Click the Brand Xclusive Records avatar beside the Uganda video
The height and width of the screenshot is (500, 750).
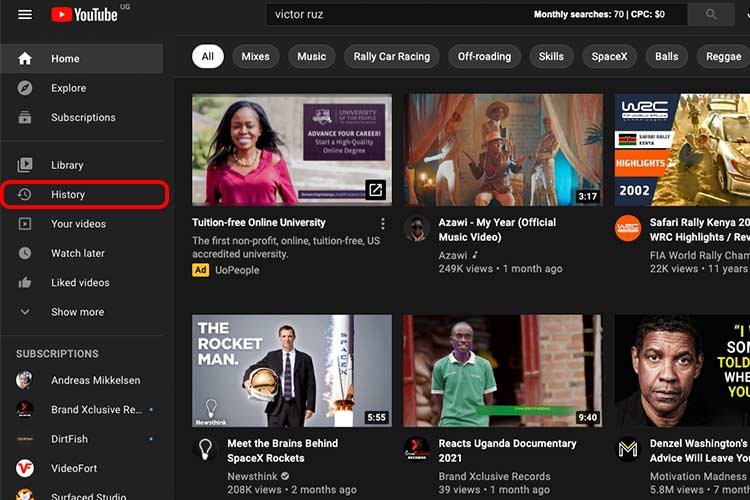(x=417, y=449)
